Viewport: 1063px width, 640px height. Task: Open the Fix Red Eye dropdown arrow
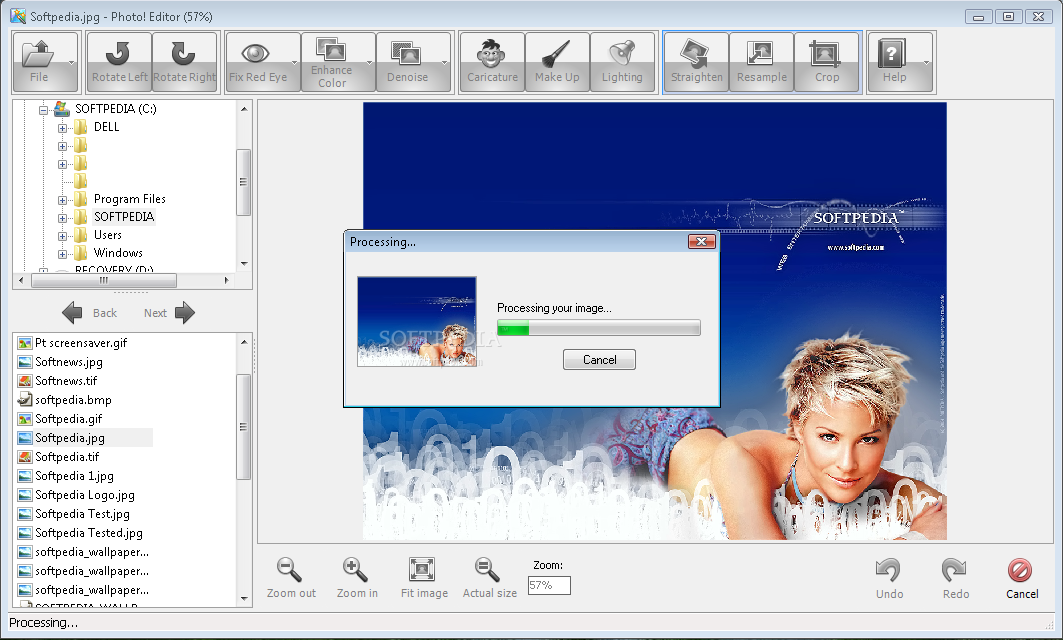[294, 63]
